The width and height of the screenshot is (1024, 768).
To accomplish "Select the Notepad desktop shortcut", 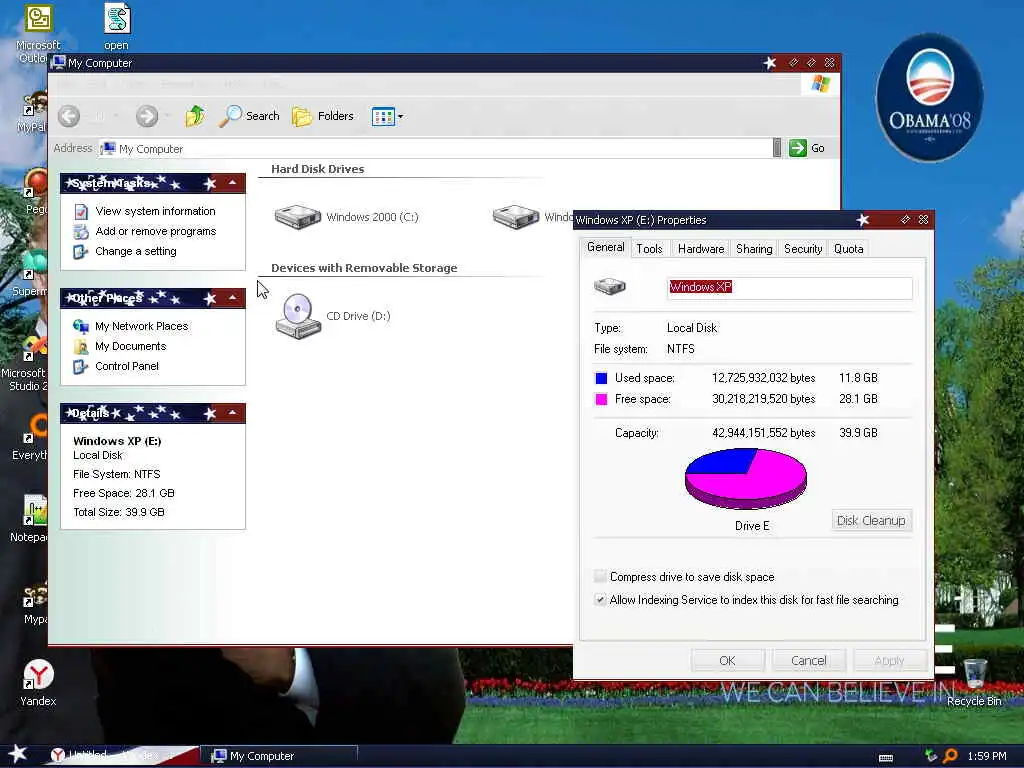I will coord(29,519).
